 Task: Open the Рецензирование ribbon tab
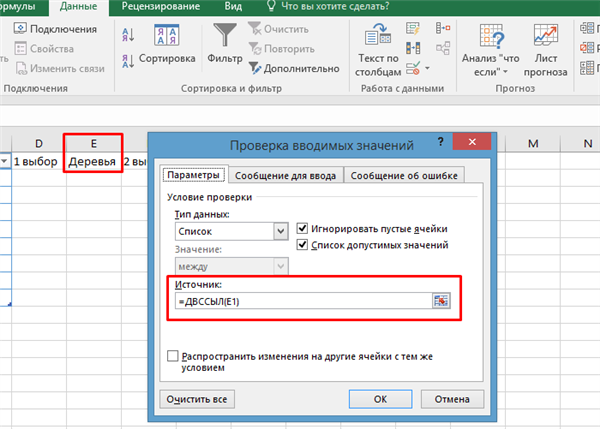tap(161, 7)
